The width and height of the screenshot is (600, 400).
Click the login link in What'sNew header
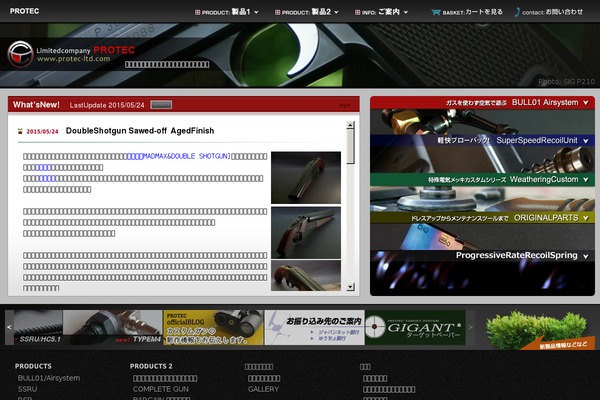click(x=344, y=104)
